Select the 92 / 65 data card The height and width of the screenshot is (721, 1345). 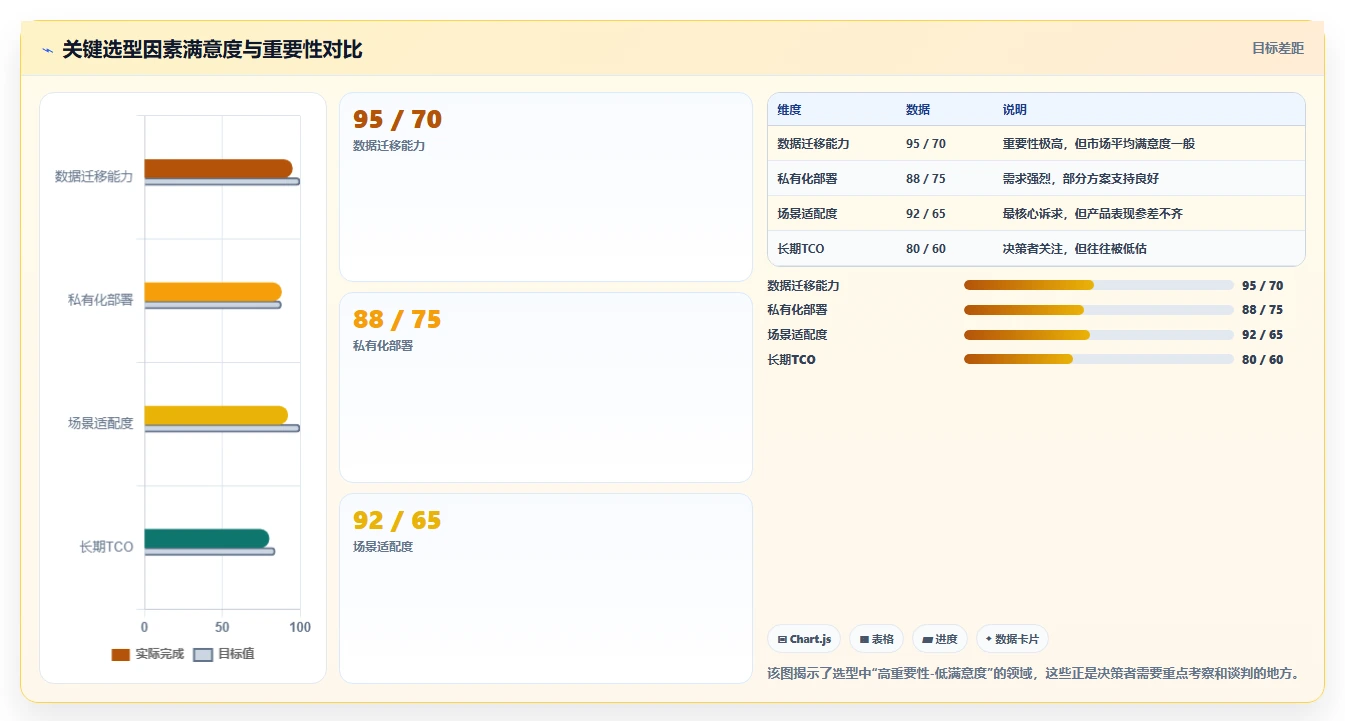pos(546,588)
